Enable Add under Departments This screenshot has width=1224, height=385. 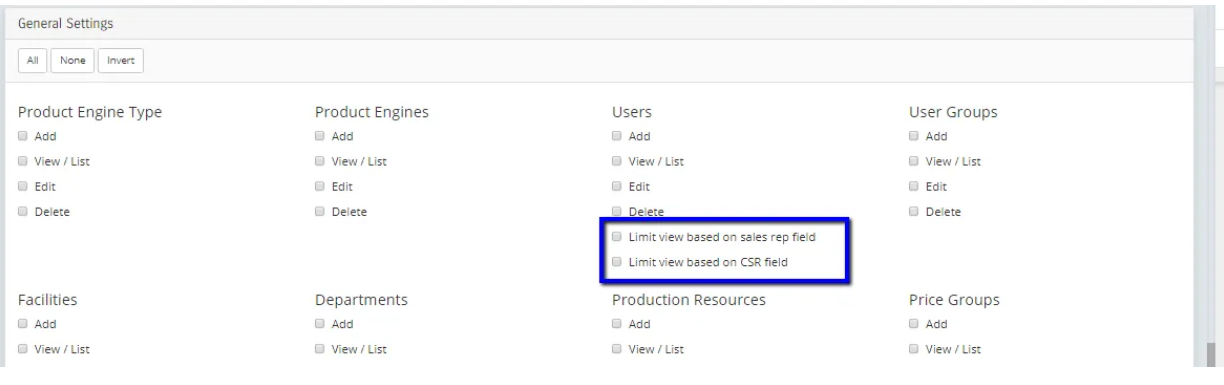pyautogui.click(x=320, y=324)
